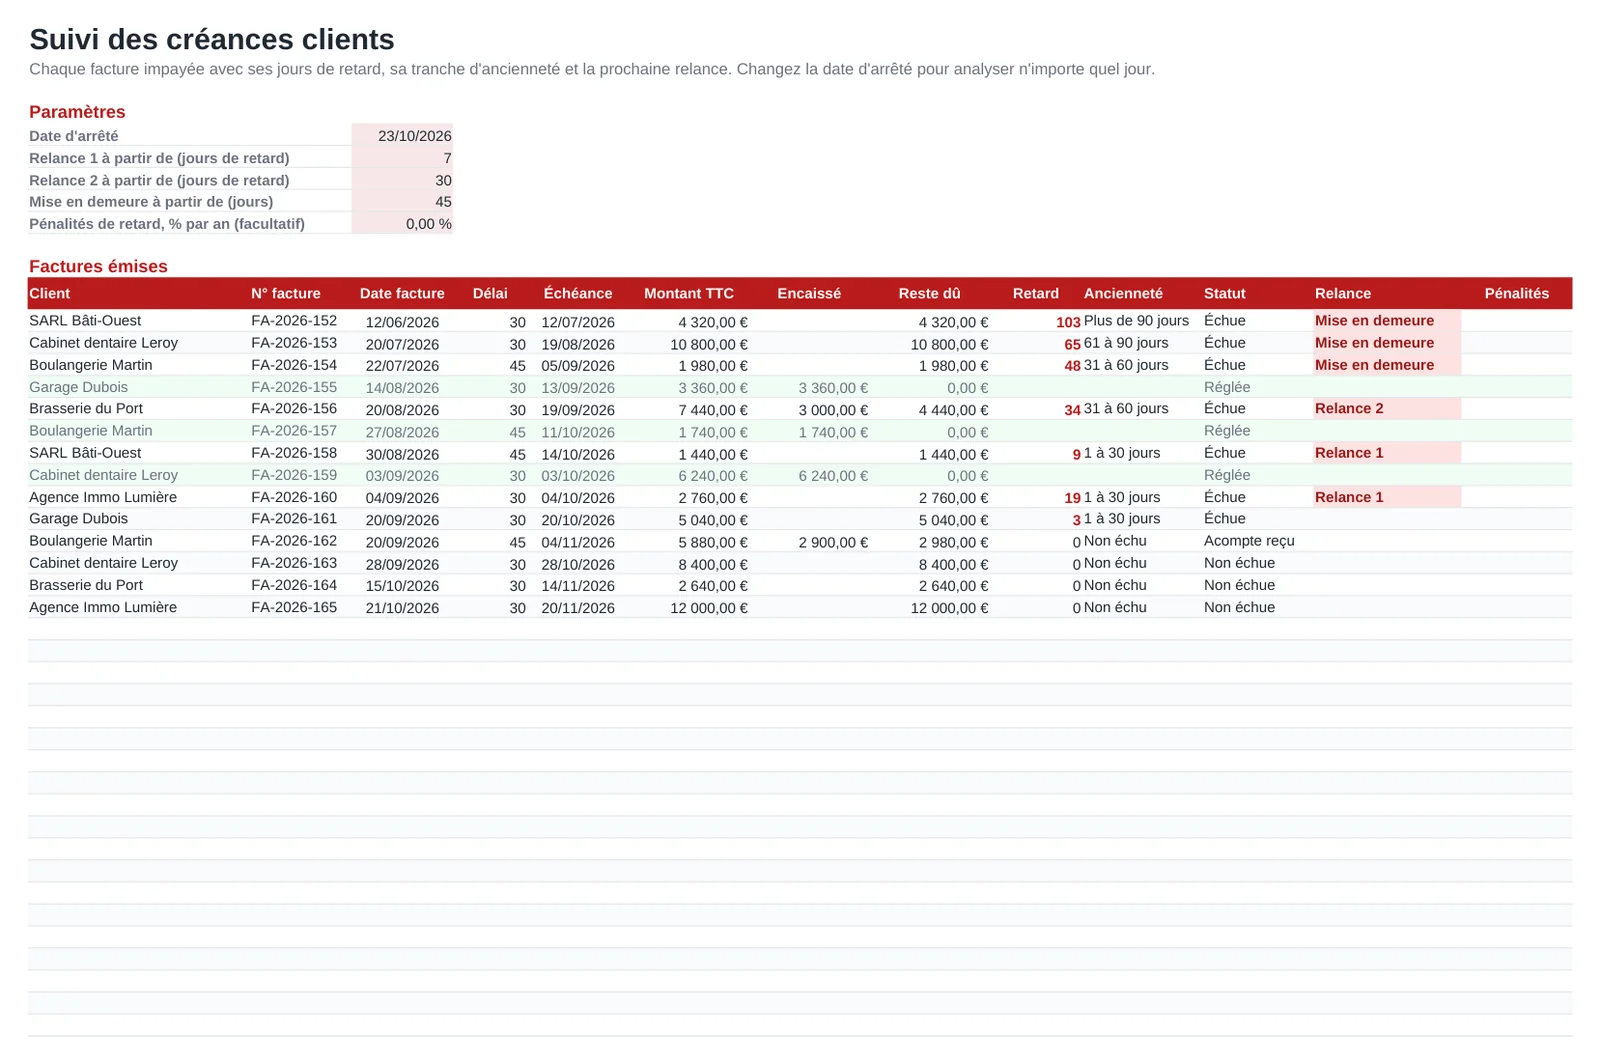Image resolution: width=1600 pixels, height=1064 pixels.
Task: Select the Factures émises section heading
Action: 98,267
